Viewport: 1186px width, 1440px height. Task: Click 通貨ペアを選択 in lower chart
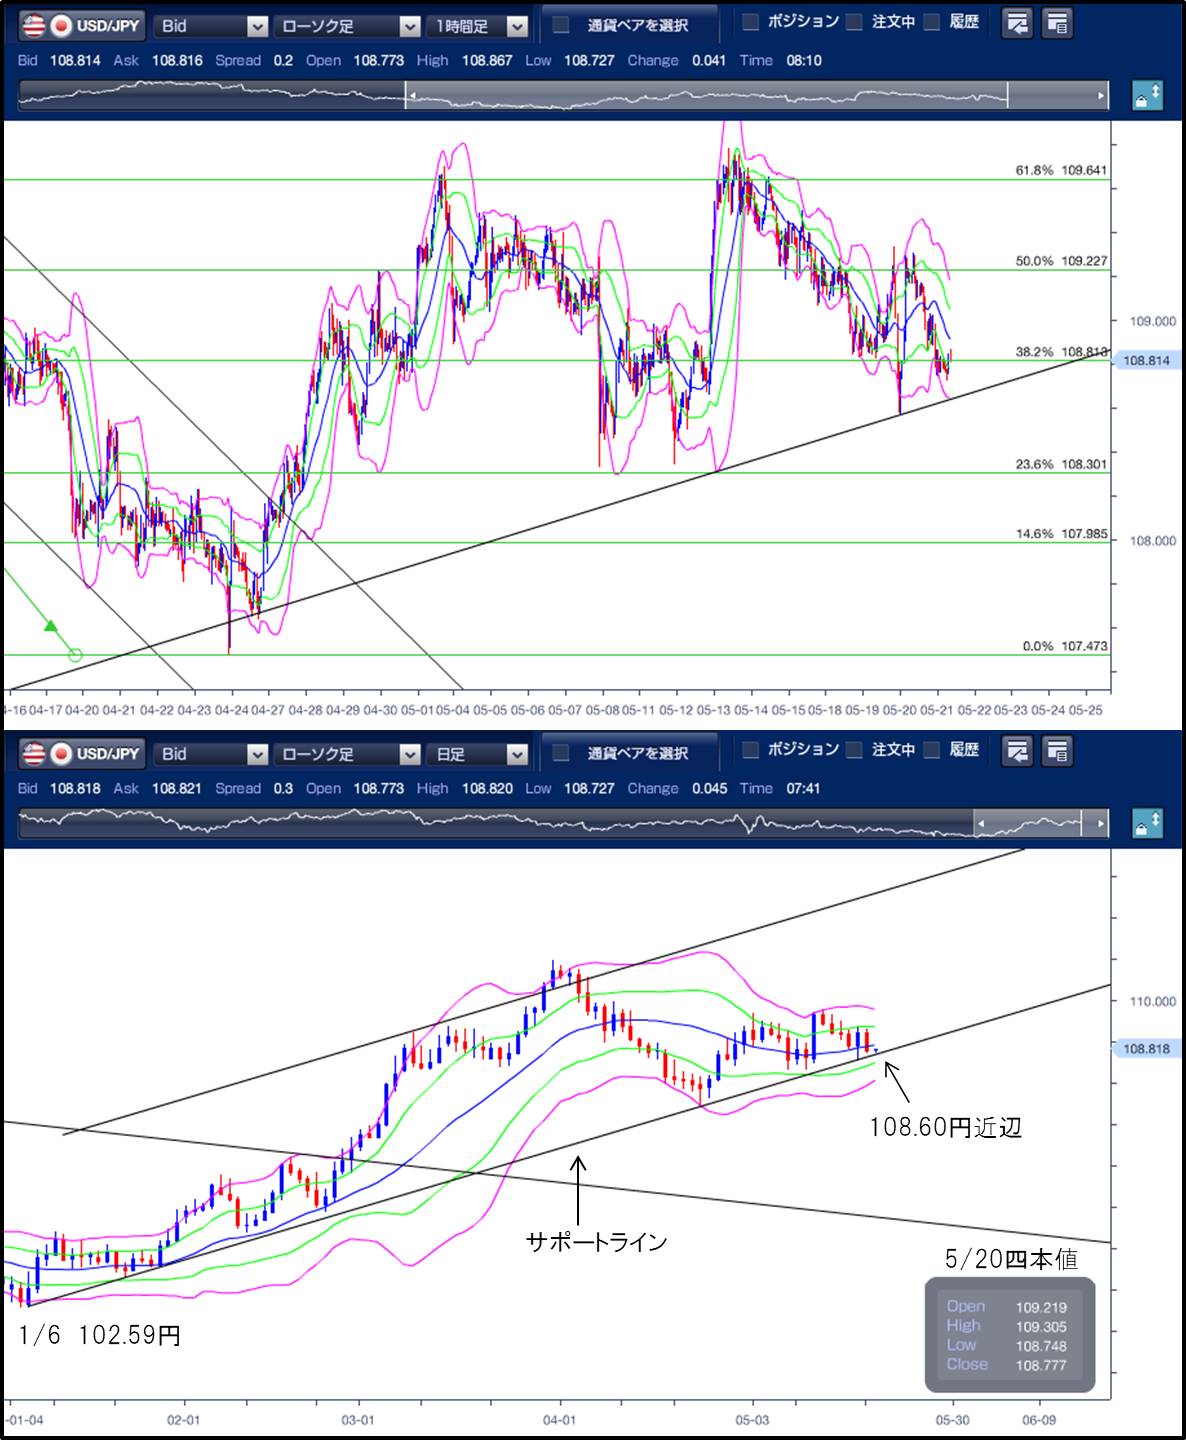(628, 753)
